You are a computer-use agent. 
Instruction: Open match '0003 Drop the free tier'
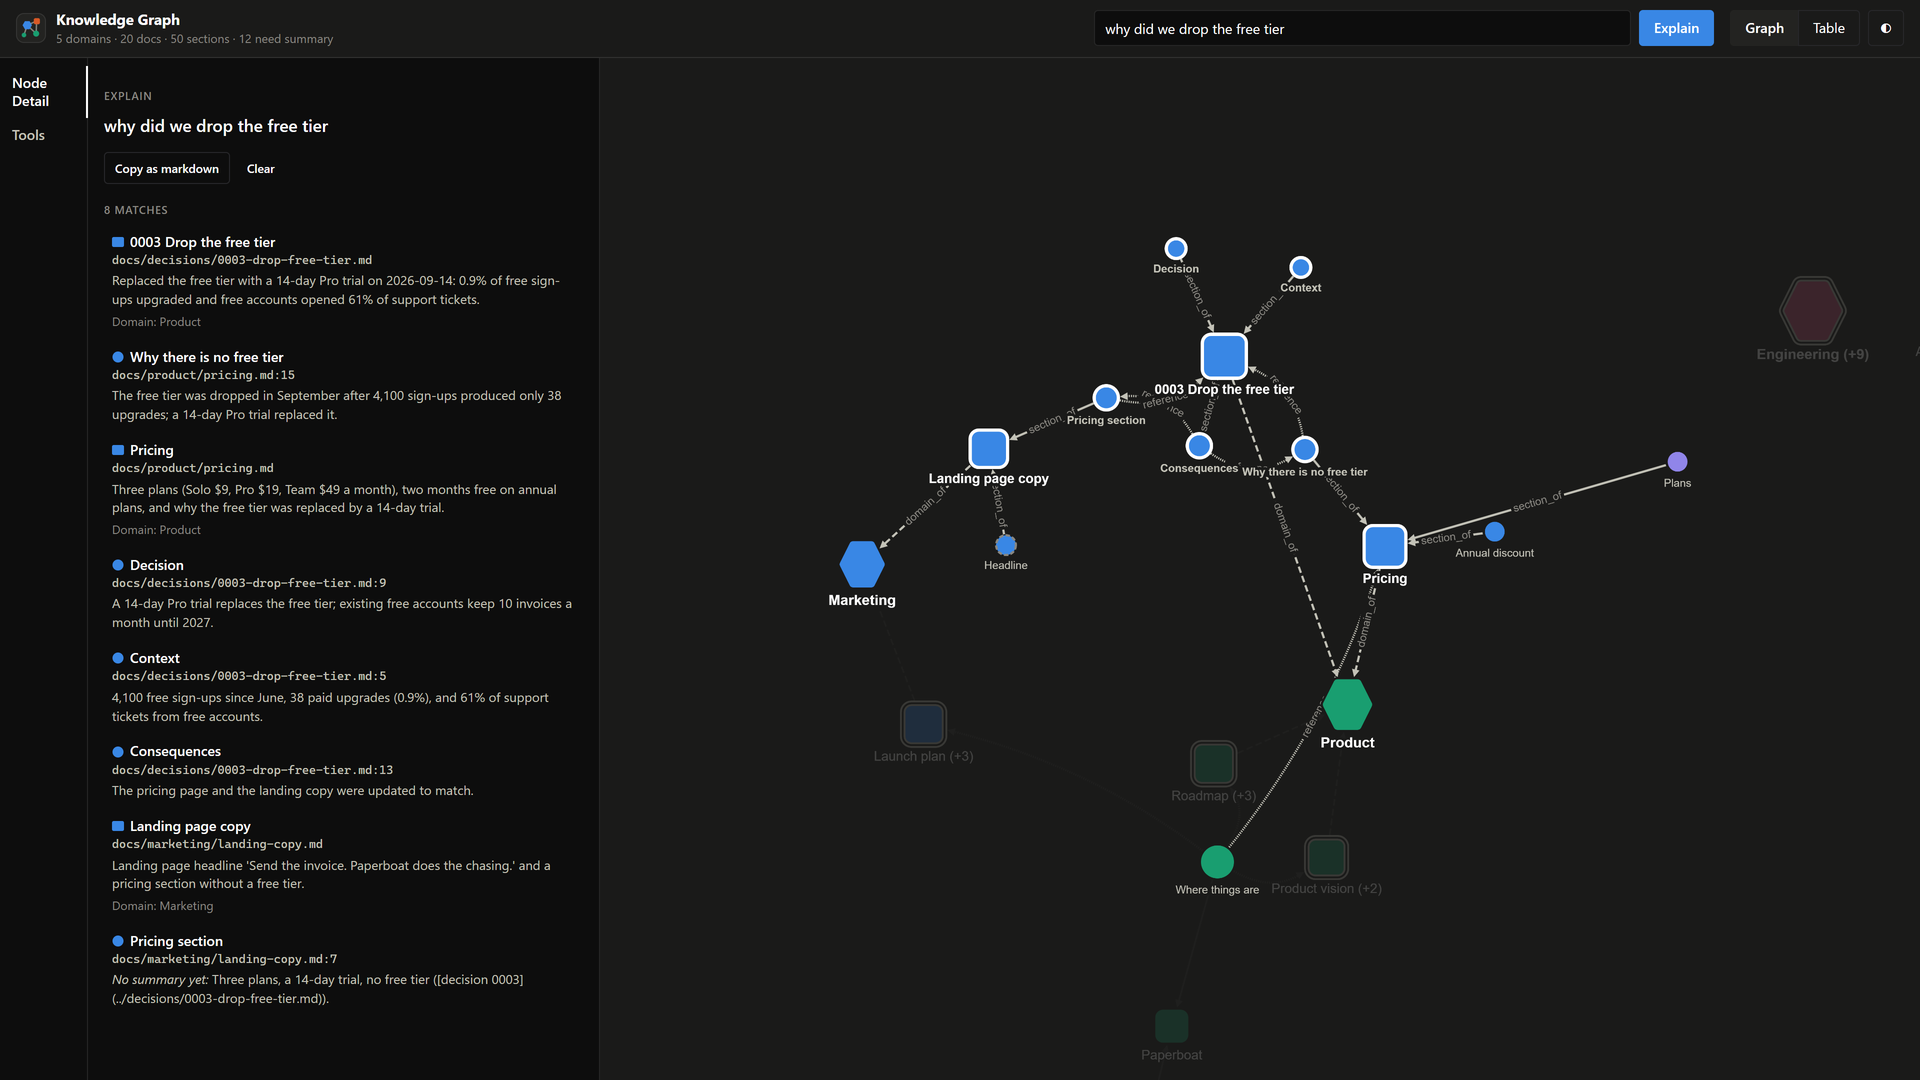[202, 242]
